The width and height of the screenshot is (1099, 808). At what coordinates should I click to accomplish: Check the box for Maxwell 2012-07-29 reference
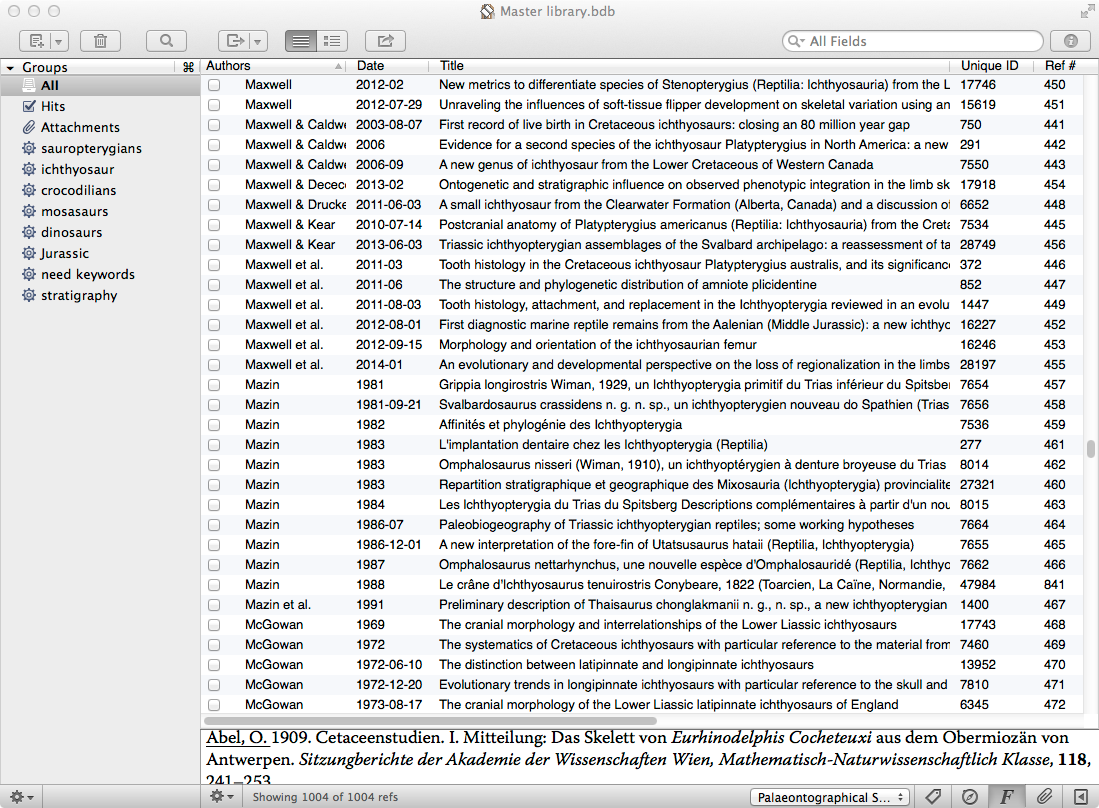click(x=214, y=105)
